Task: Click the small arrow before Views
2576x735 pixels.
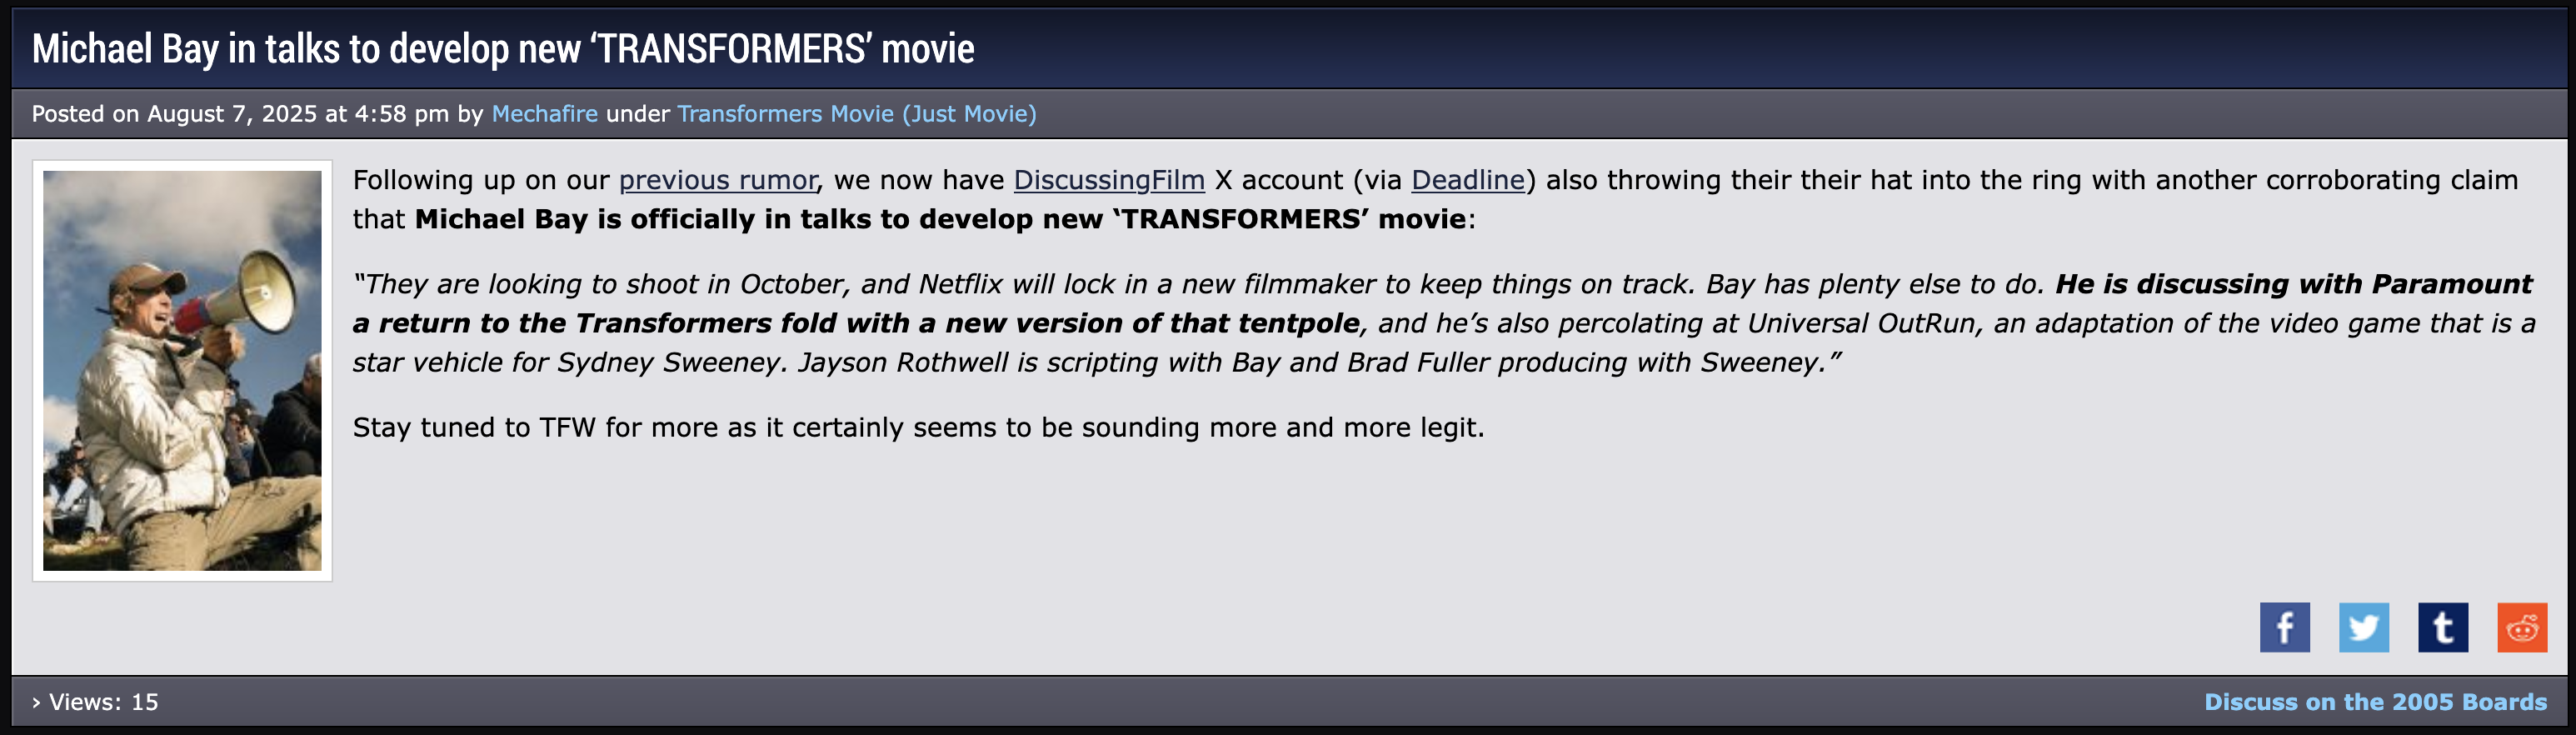Action: tap(36, 703)
